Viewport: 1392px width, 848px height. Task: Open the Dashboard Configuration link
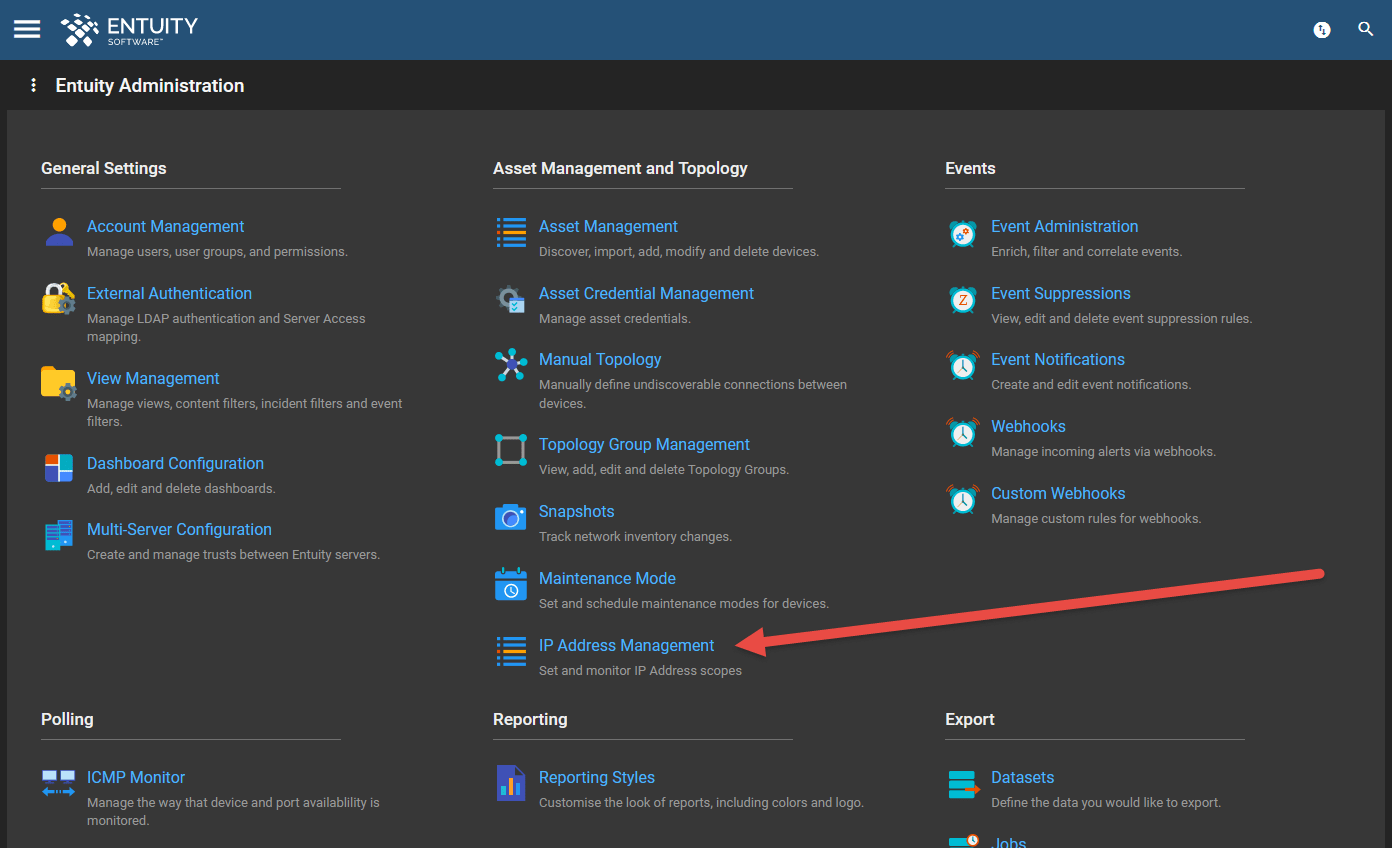[175, 464]
